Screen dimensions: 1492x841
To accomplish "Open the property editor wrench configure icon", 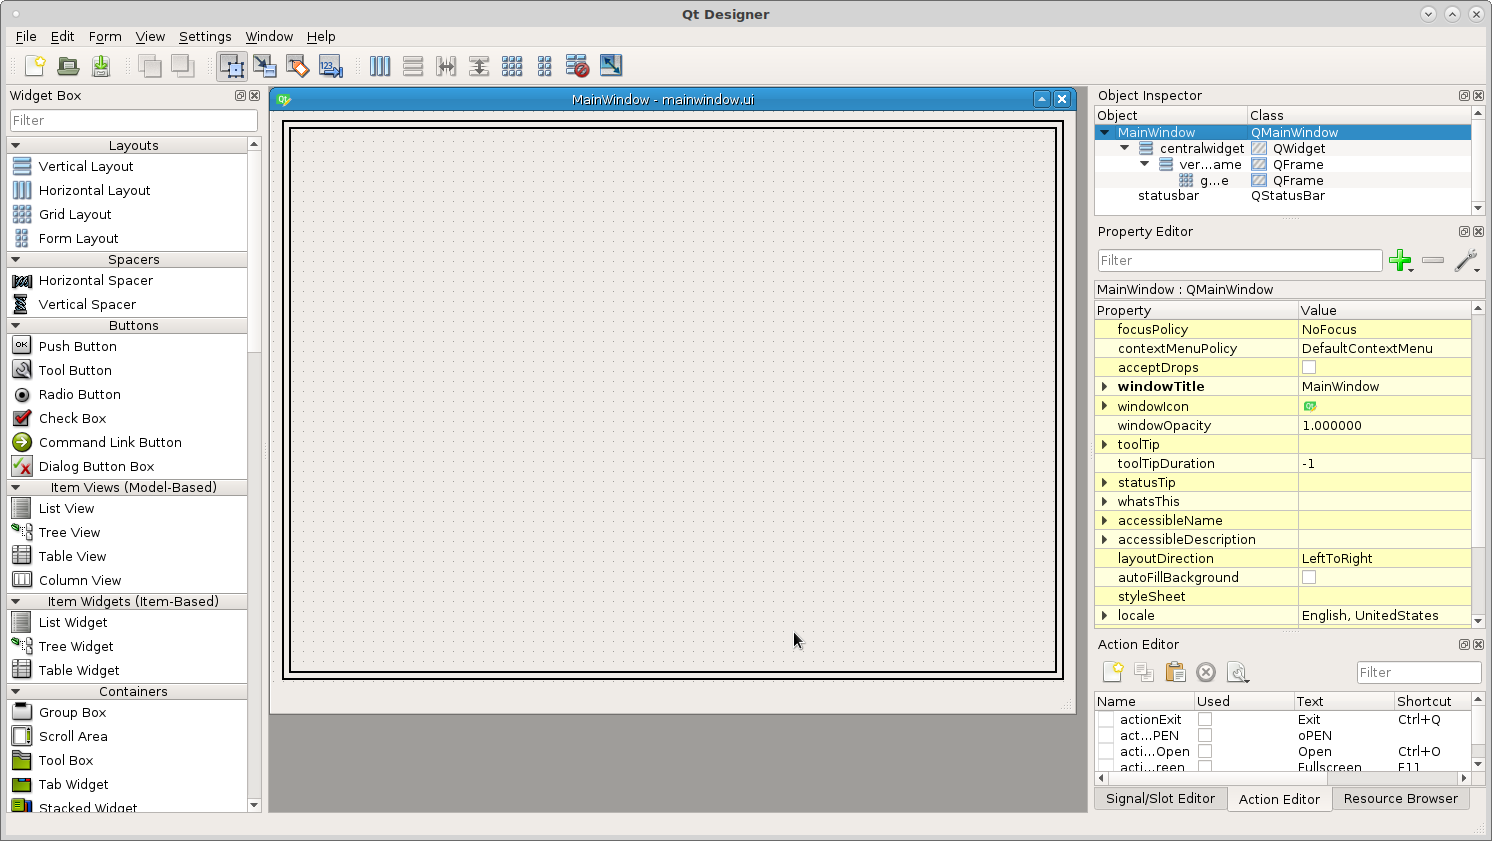I will [1466, 261].
